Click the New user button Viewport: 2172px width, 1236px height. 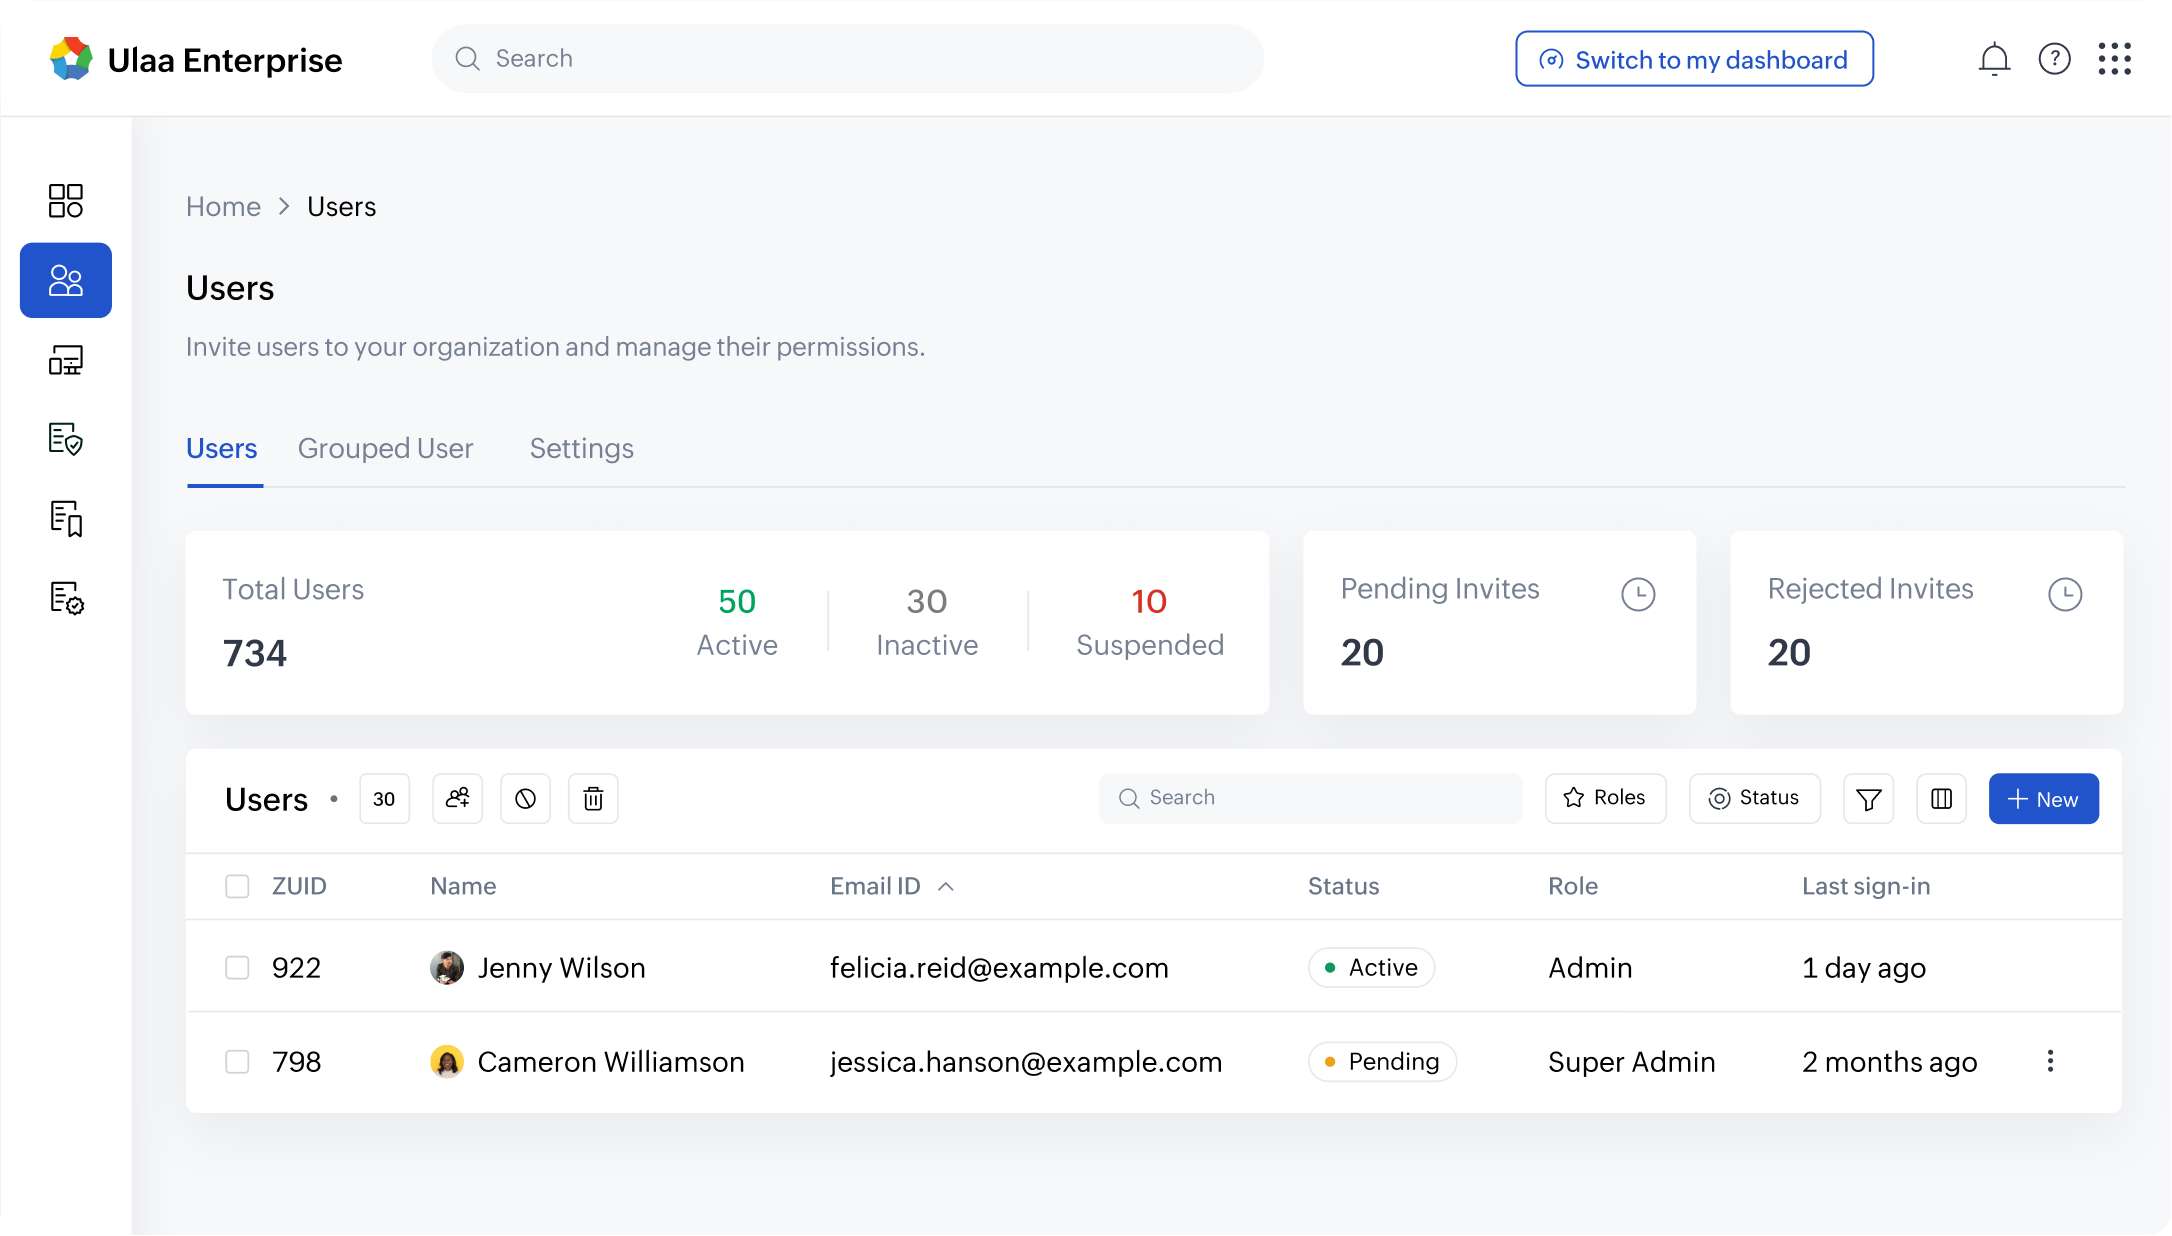pyautogui.click(x=2043, y=798)
